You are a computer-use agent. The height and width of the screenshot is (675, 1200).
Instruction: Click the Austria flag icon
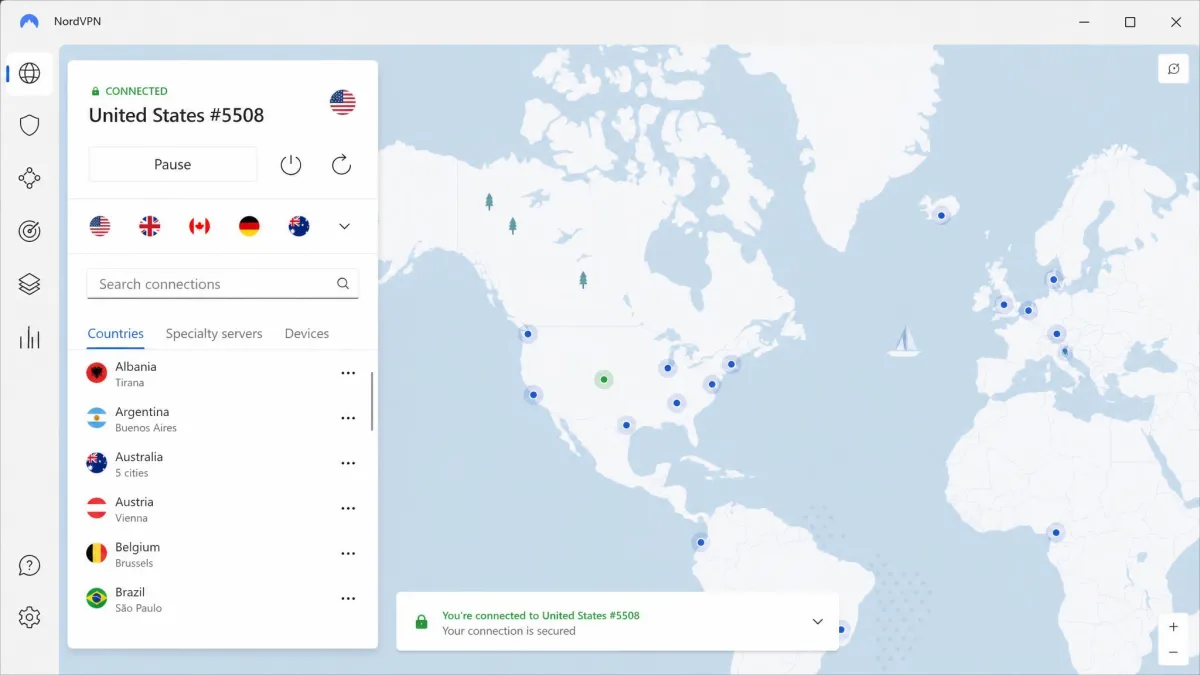point(97,508)
